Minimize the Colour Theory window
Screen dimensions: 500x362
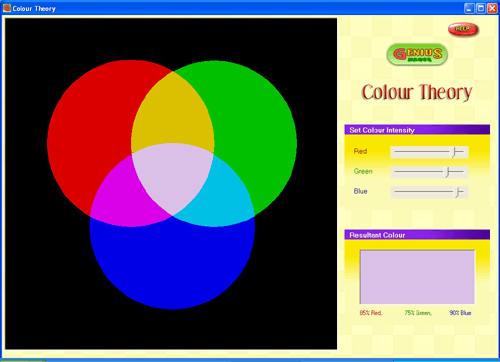[469, 8]
